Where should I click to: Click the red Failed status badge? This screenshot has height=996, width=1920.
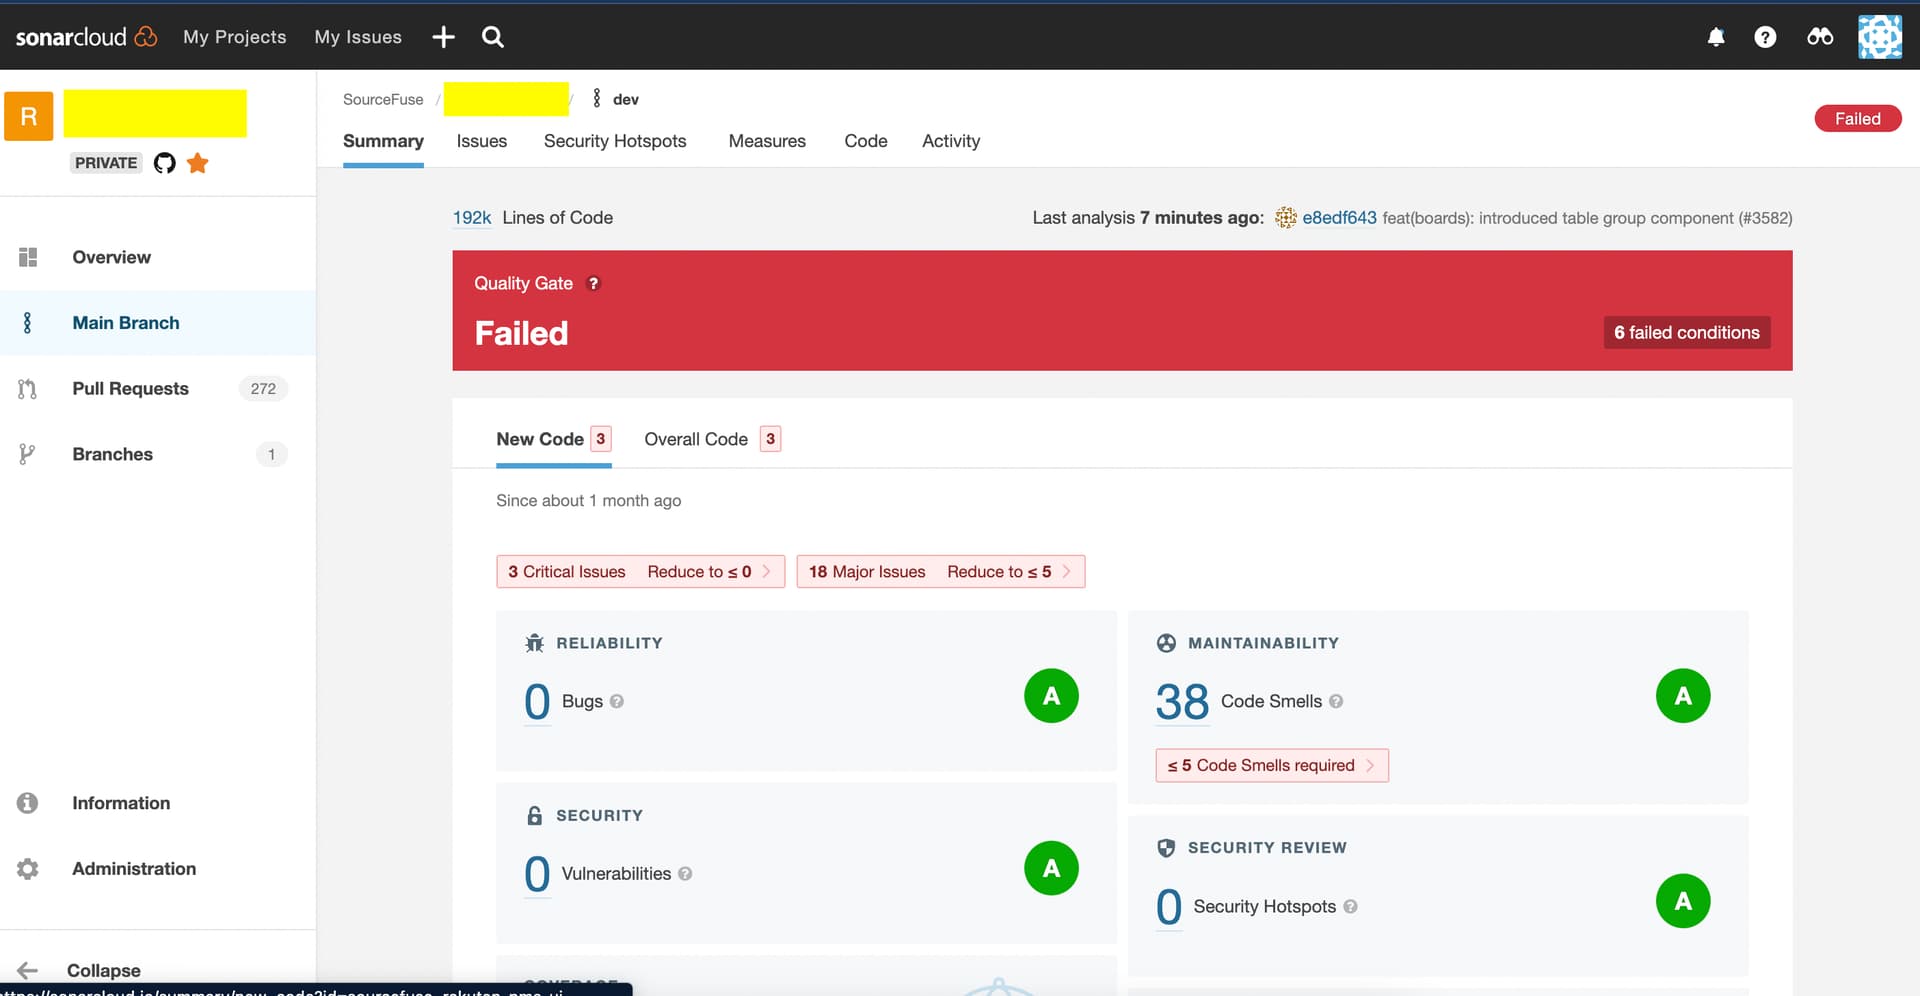pyautogui.click(x=1858, y=118)
